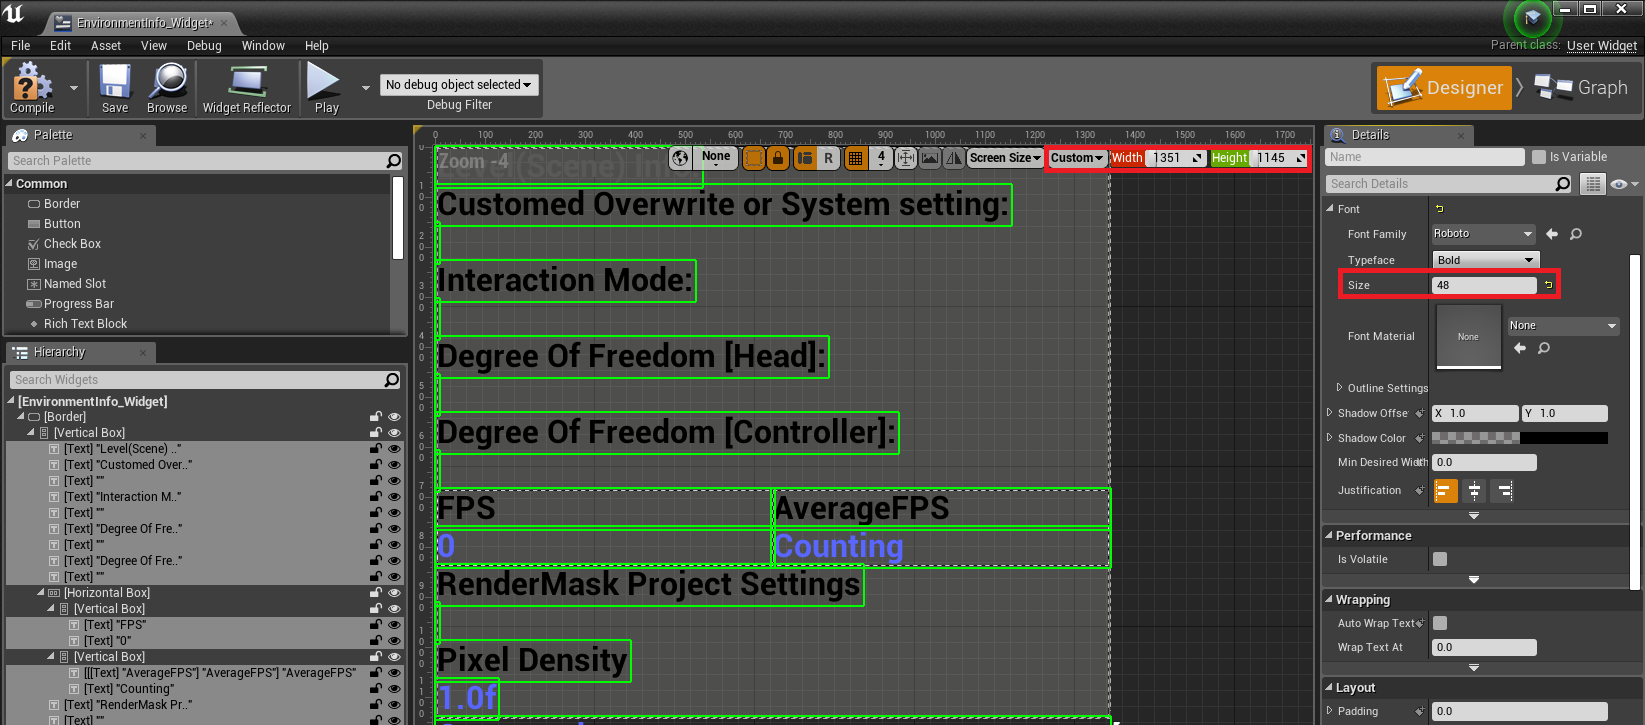This screenshot has height=725, width=1645.
Task: Click the Font Material None thumbnail
Action: [1468, 336]
